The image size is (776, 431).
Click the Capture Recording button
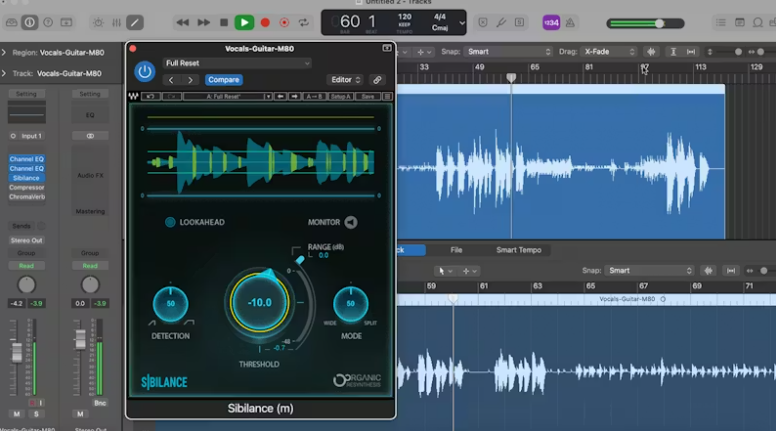(284, 23)
